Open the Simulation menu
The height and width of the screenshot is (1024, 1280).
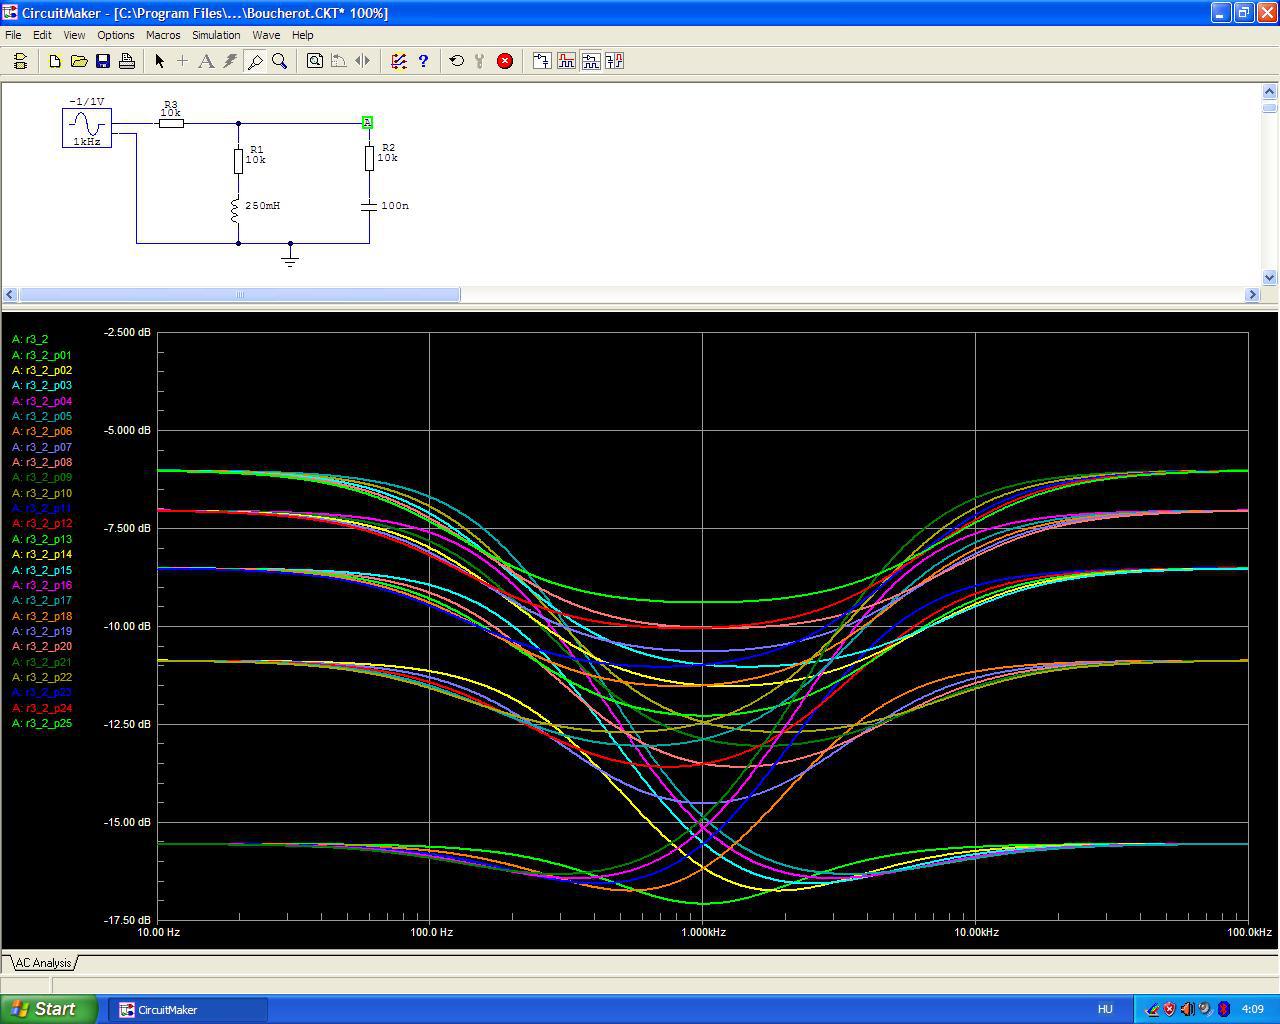216,35
